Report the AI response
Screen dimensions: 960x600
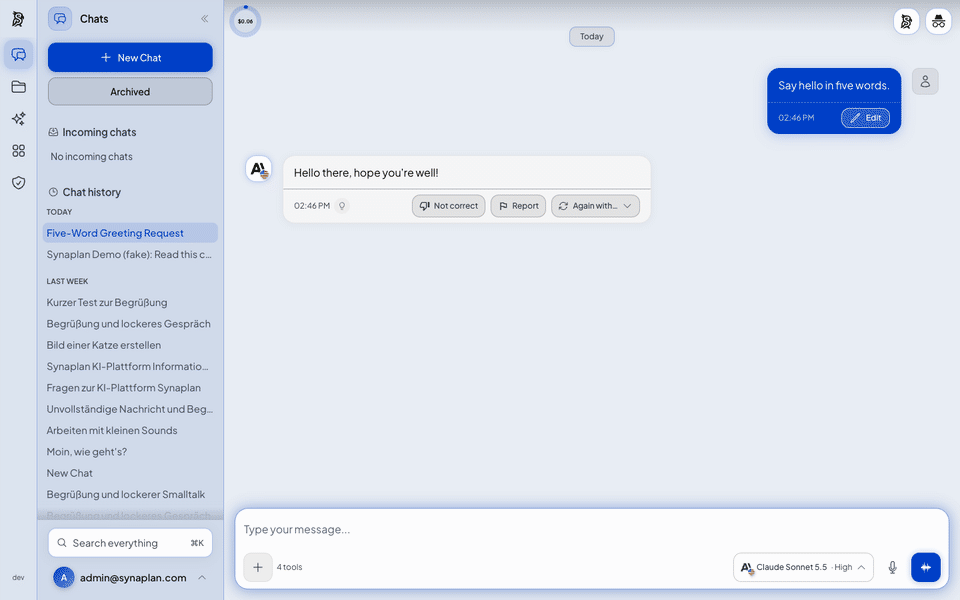pos(518,206)
